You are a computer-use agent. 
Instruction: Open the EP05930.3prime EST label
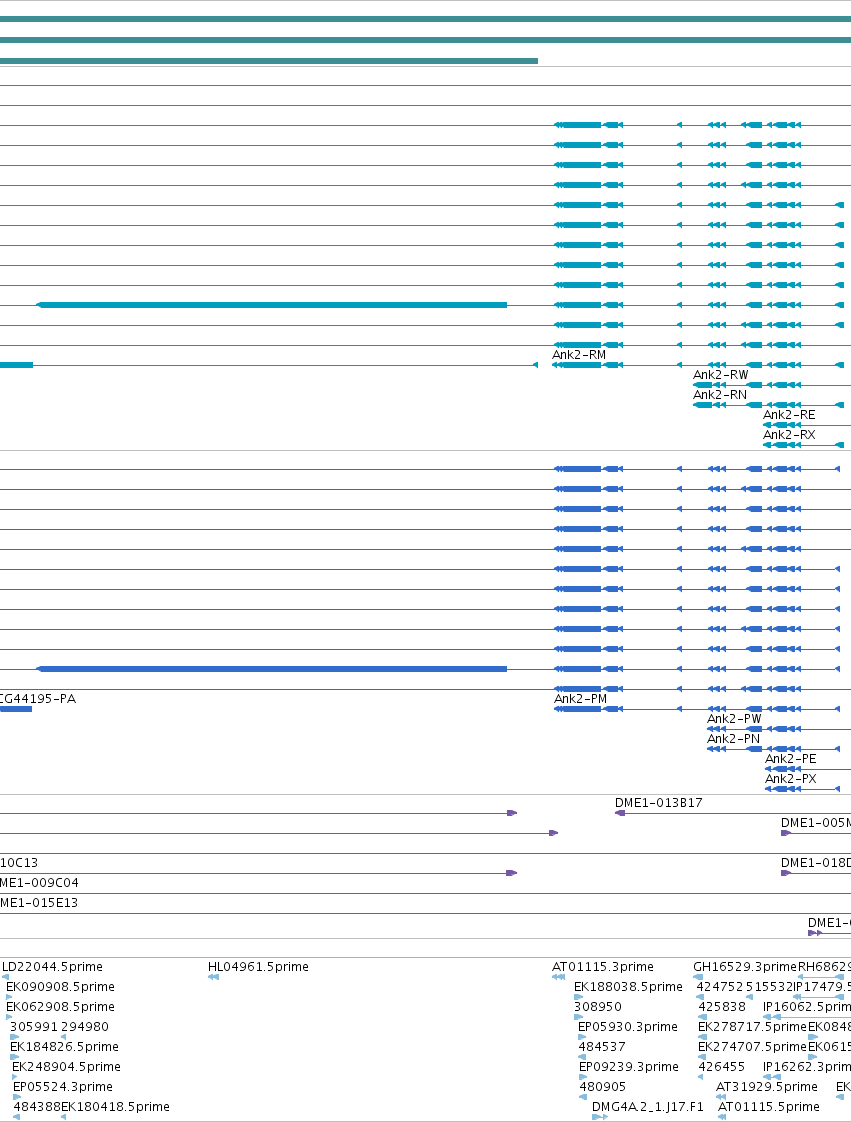(x=628, y=1027)
